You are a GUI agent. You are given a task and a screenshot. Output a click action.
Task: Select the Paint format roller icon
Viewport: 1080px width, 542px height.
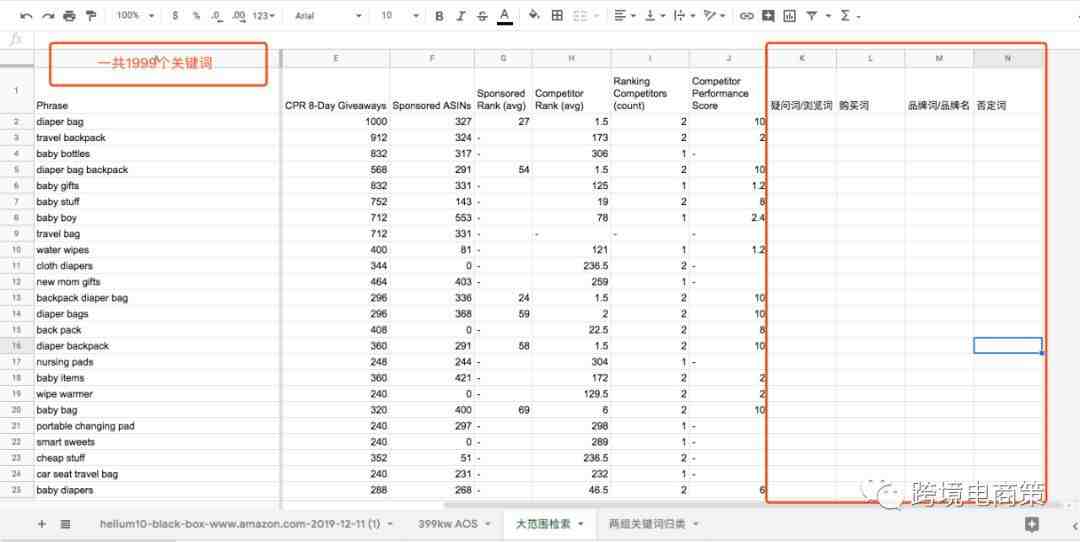click(91, 16)
